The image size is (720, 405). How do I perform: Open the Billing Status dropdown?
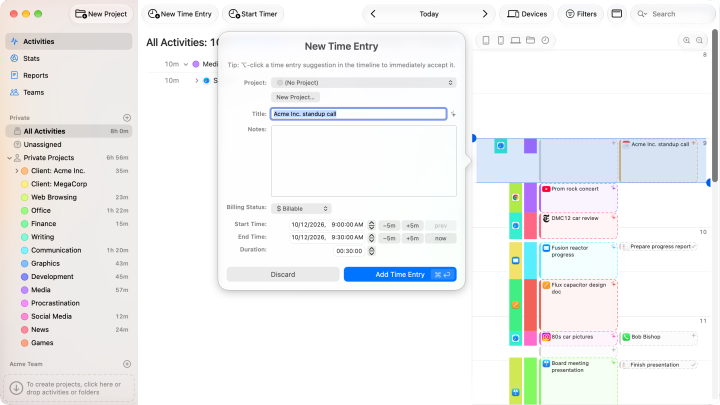tap(301, 208)
